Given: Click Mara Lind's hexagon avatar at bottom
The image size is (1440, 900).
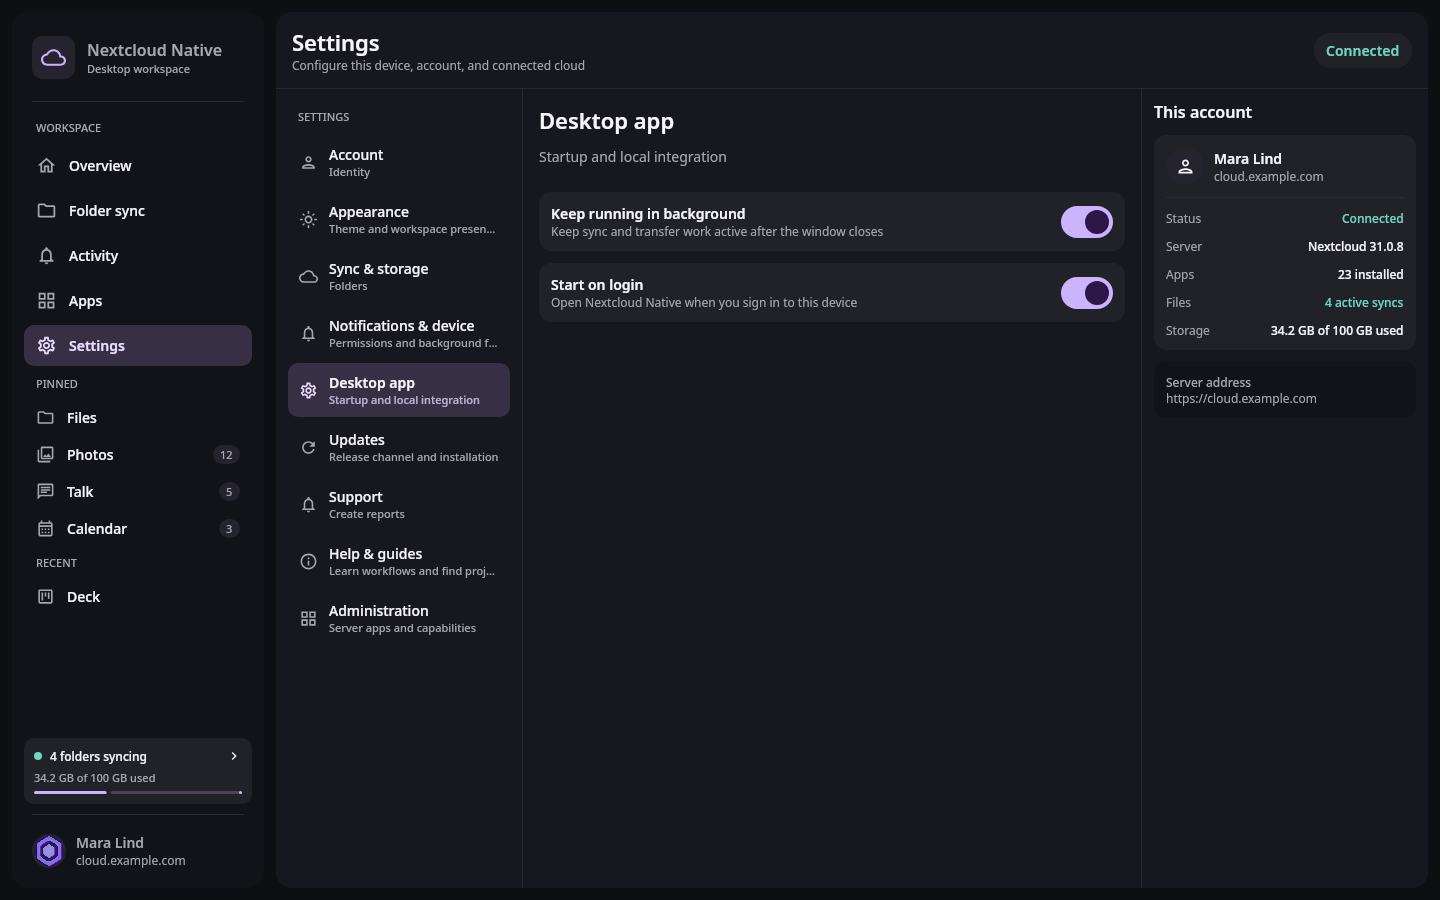Looking at the screenshot, I should [x=49, y=851].
